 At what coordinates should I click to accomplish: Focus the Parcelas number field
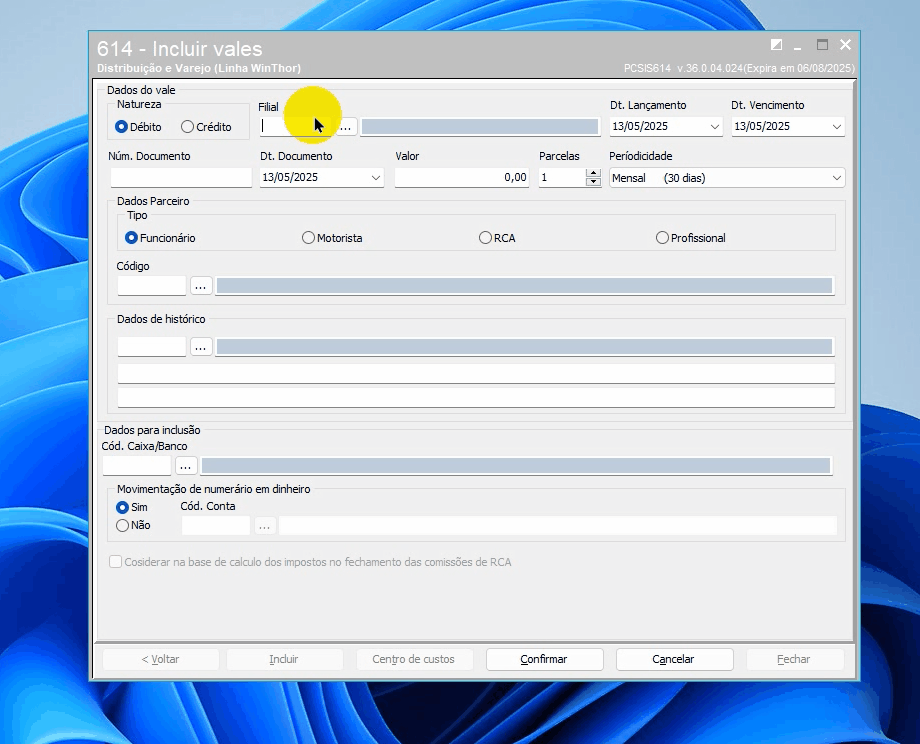pyautogui.click(x=562, y=178)
